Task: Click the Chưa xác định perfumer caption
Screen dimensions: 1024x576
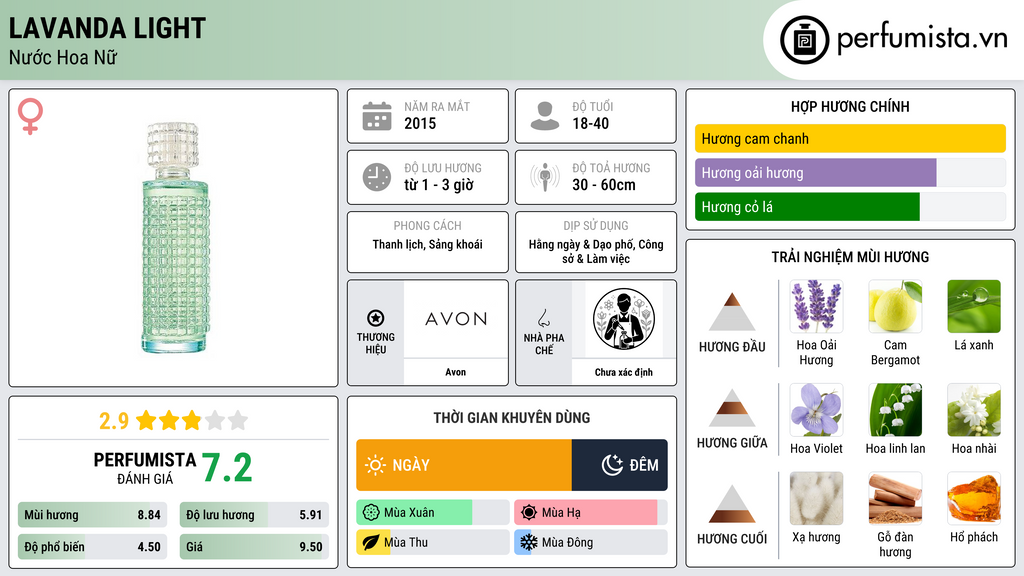Action: [x=624, y=372]
